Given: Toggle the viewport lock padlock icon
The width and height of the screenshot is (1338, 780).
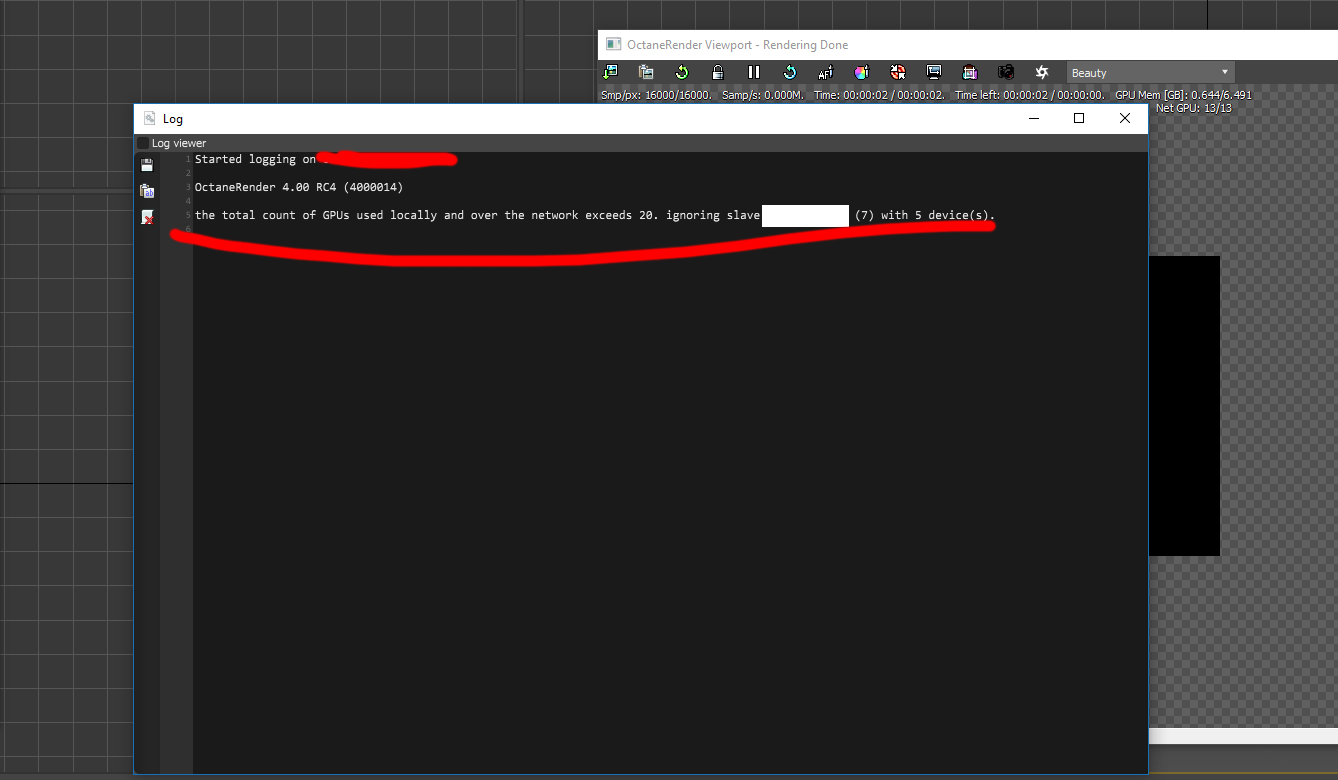Looking at the screenshot, I should click(x=718, y=72).
